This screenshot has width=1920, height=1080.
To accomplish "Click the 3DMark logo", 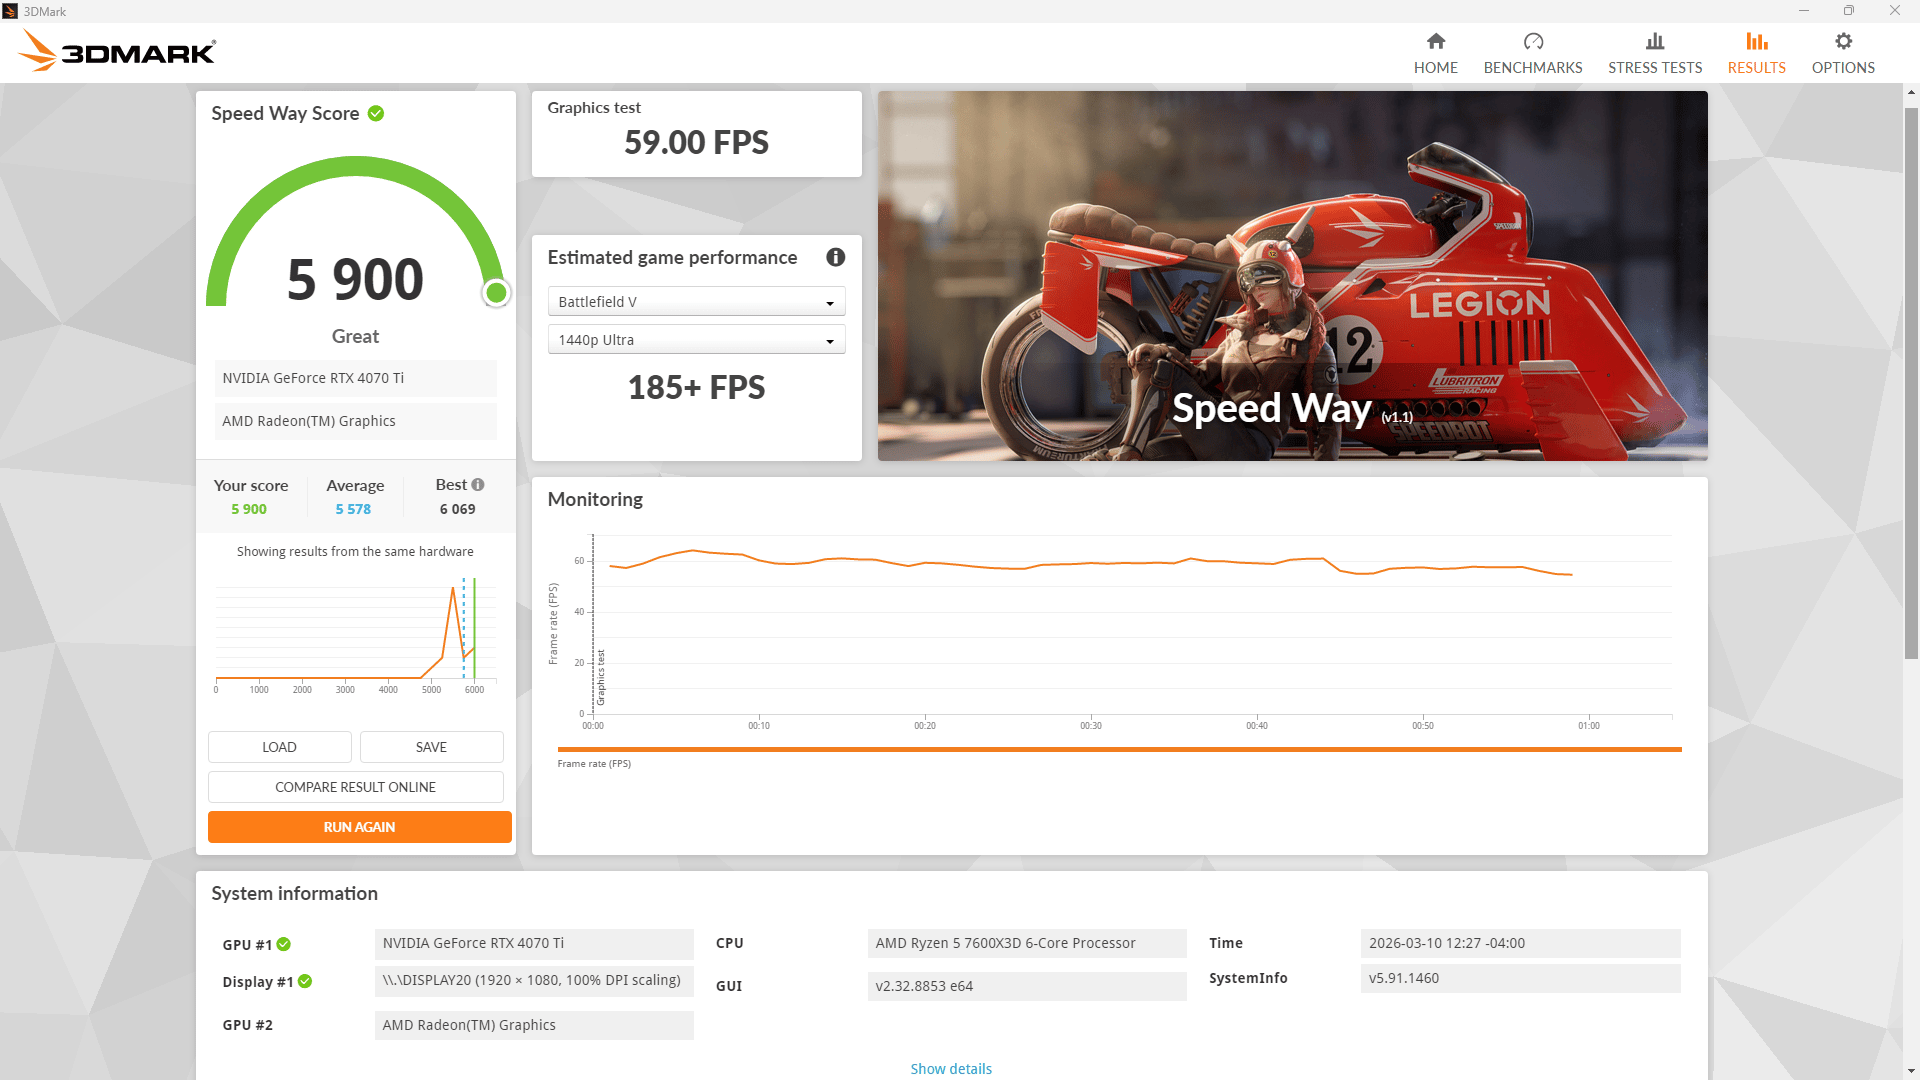I will coord(117,50).
